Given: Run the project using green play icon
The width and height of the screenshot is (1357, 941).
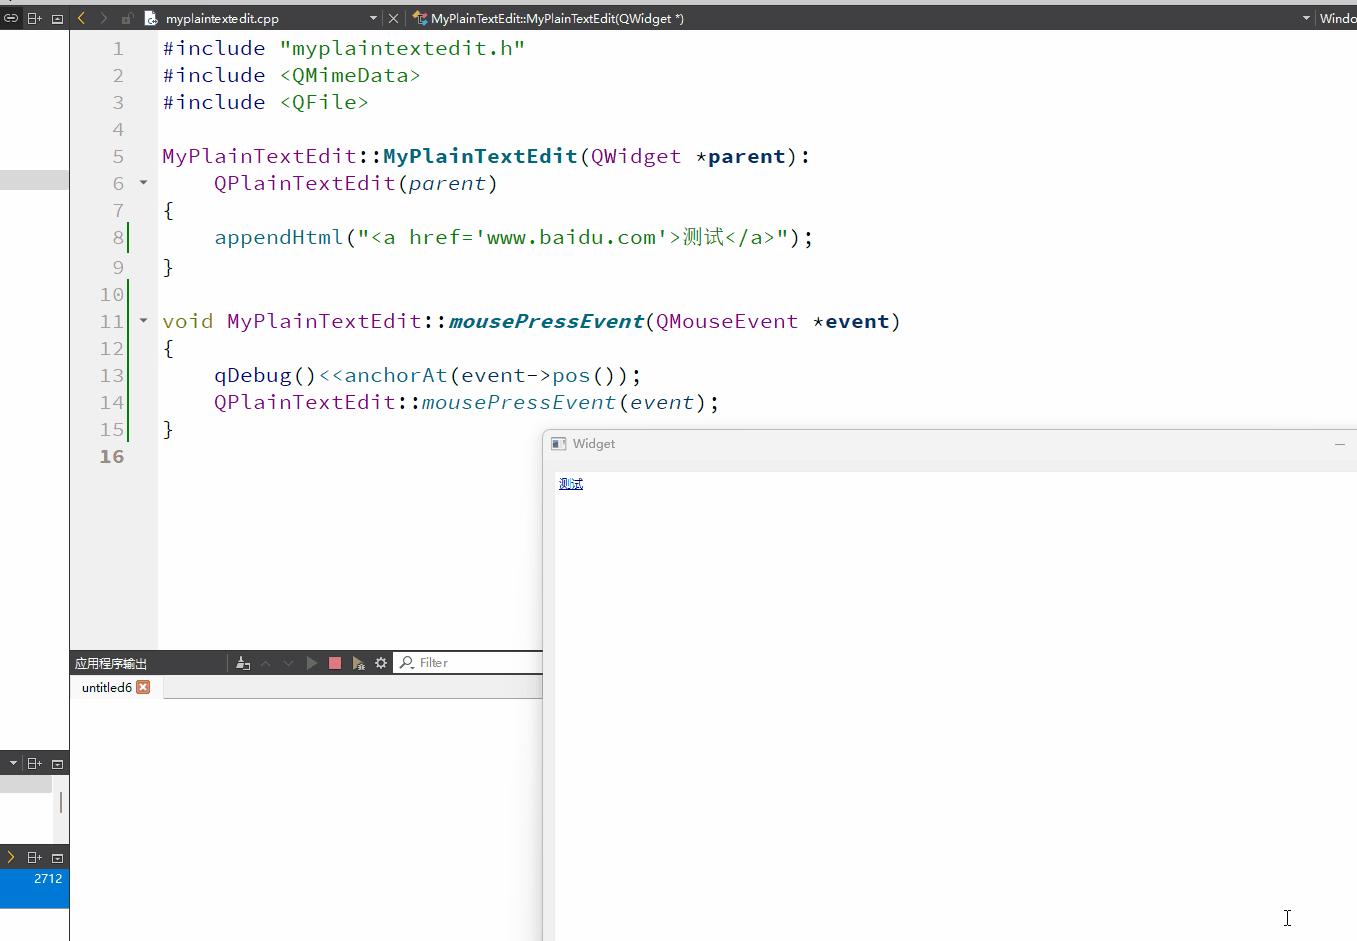Looking at the screenshot, I should pos(311,662).
